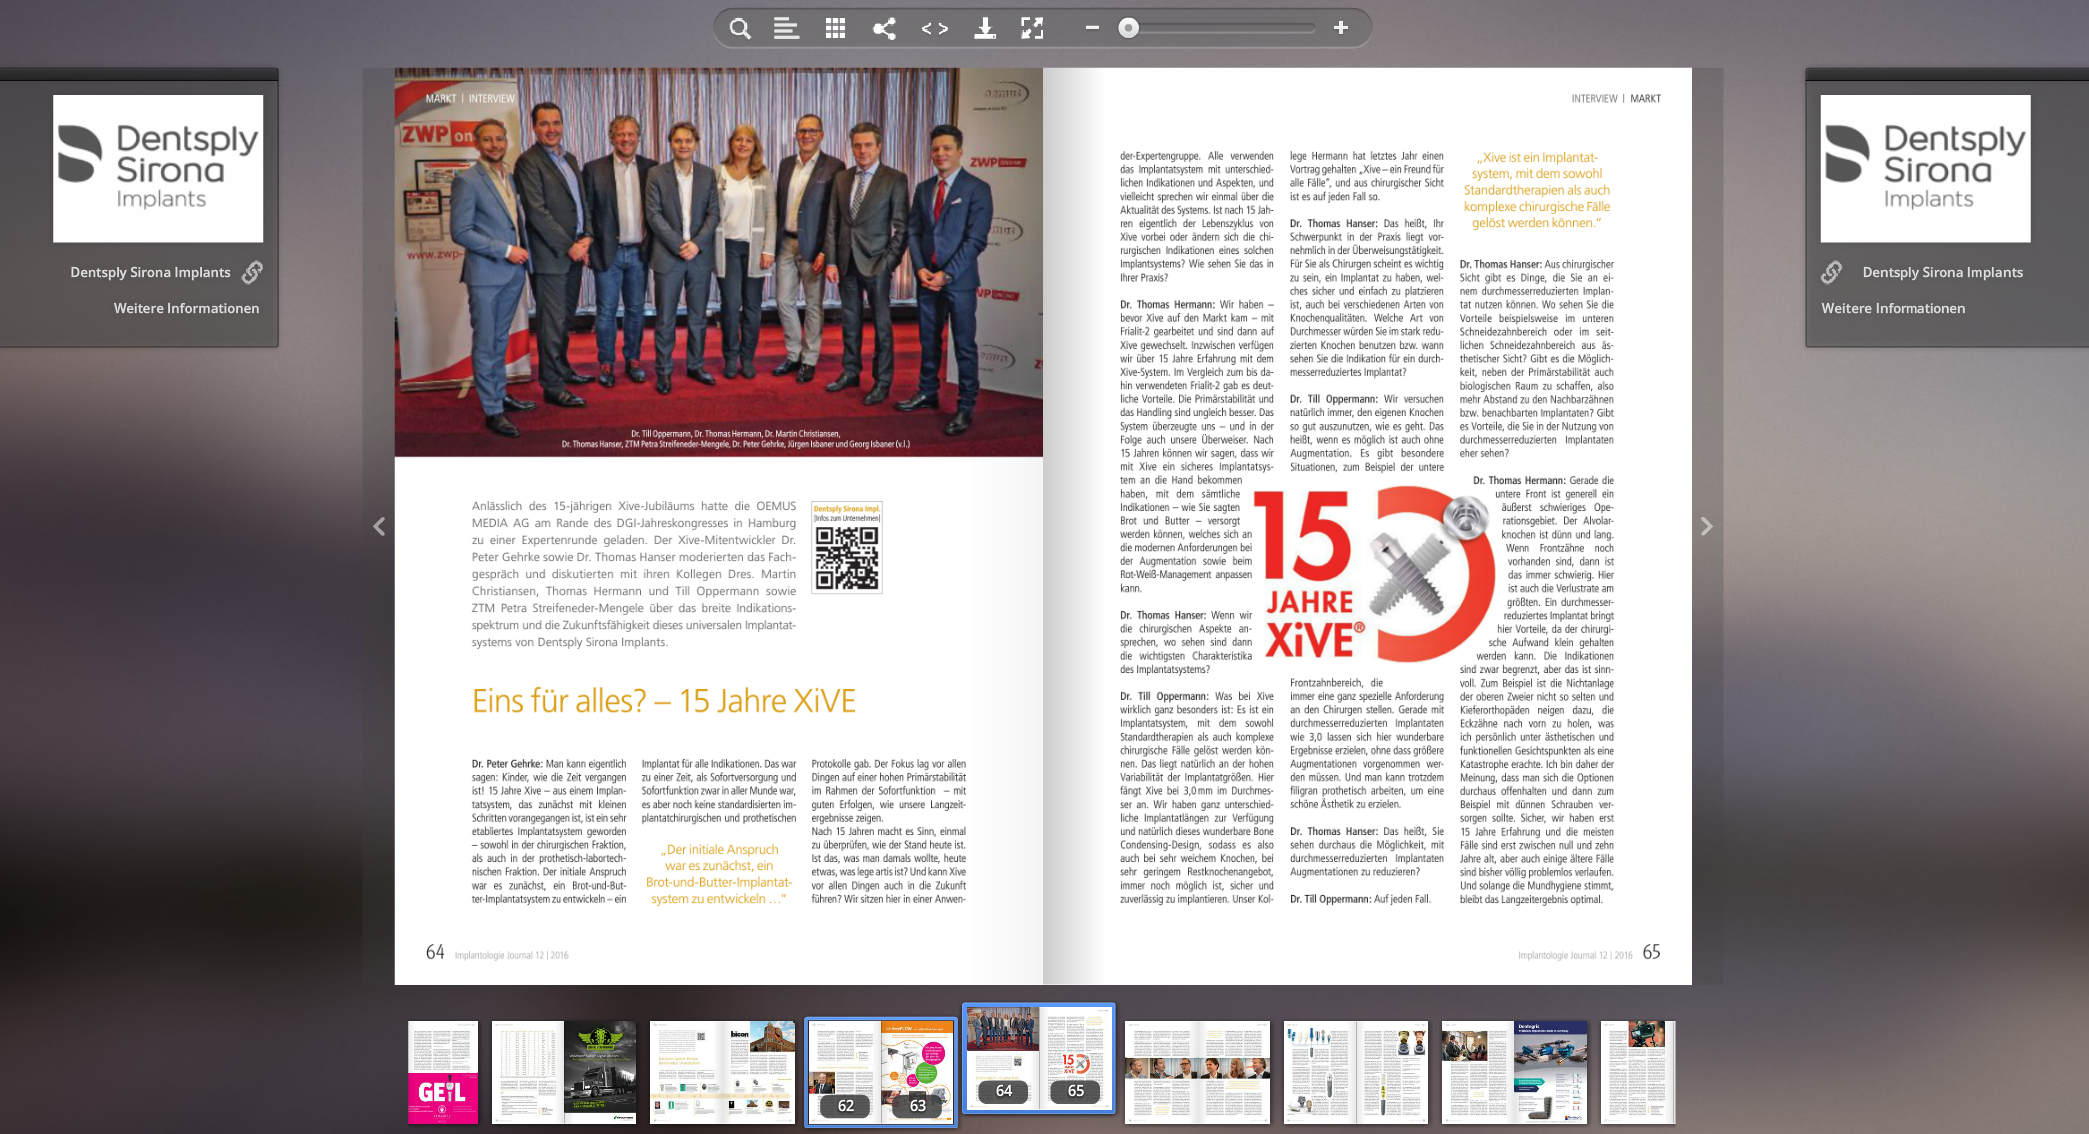Open right Dentsply Sirona Implants link
2089x1134 pixels.
click(x=1942, y=272)
